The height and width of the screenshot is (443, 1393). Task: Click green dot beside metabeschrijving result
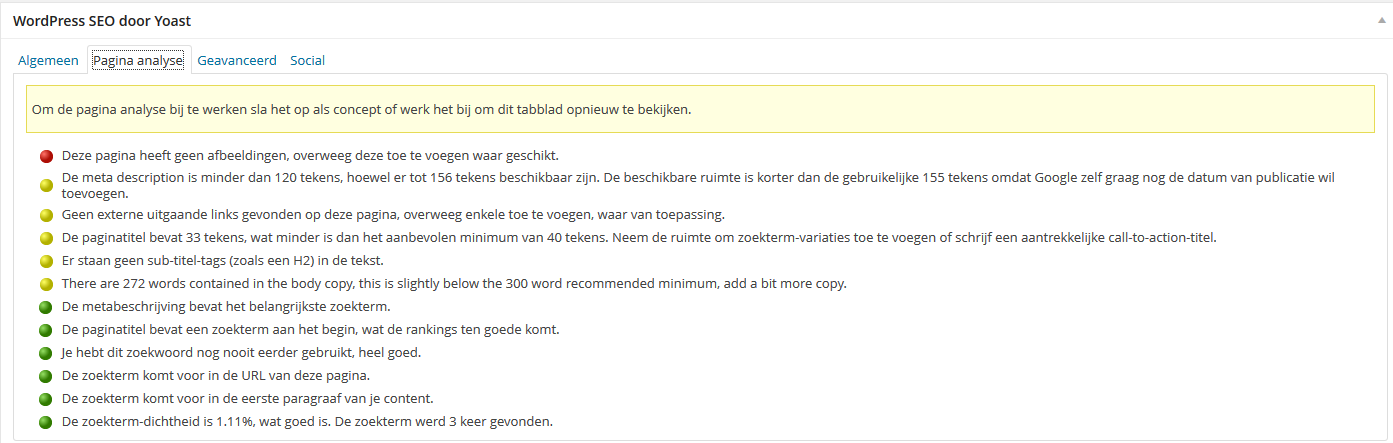coord(46,307)
